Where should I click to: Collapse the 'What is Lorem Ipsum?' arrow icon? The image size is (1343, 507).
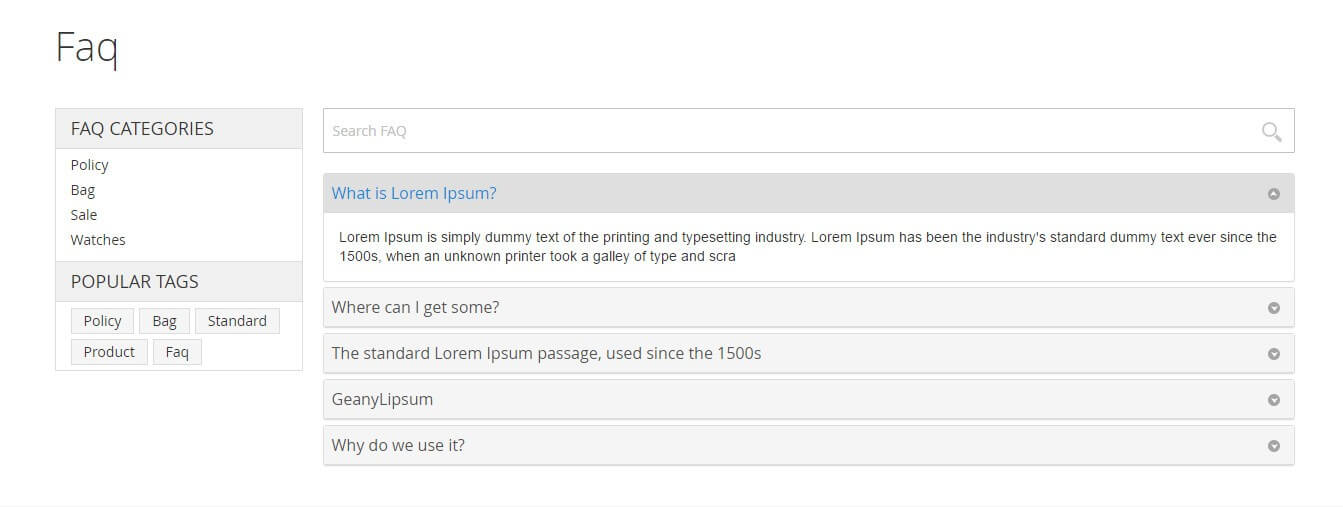click(x=1273, y=194)
